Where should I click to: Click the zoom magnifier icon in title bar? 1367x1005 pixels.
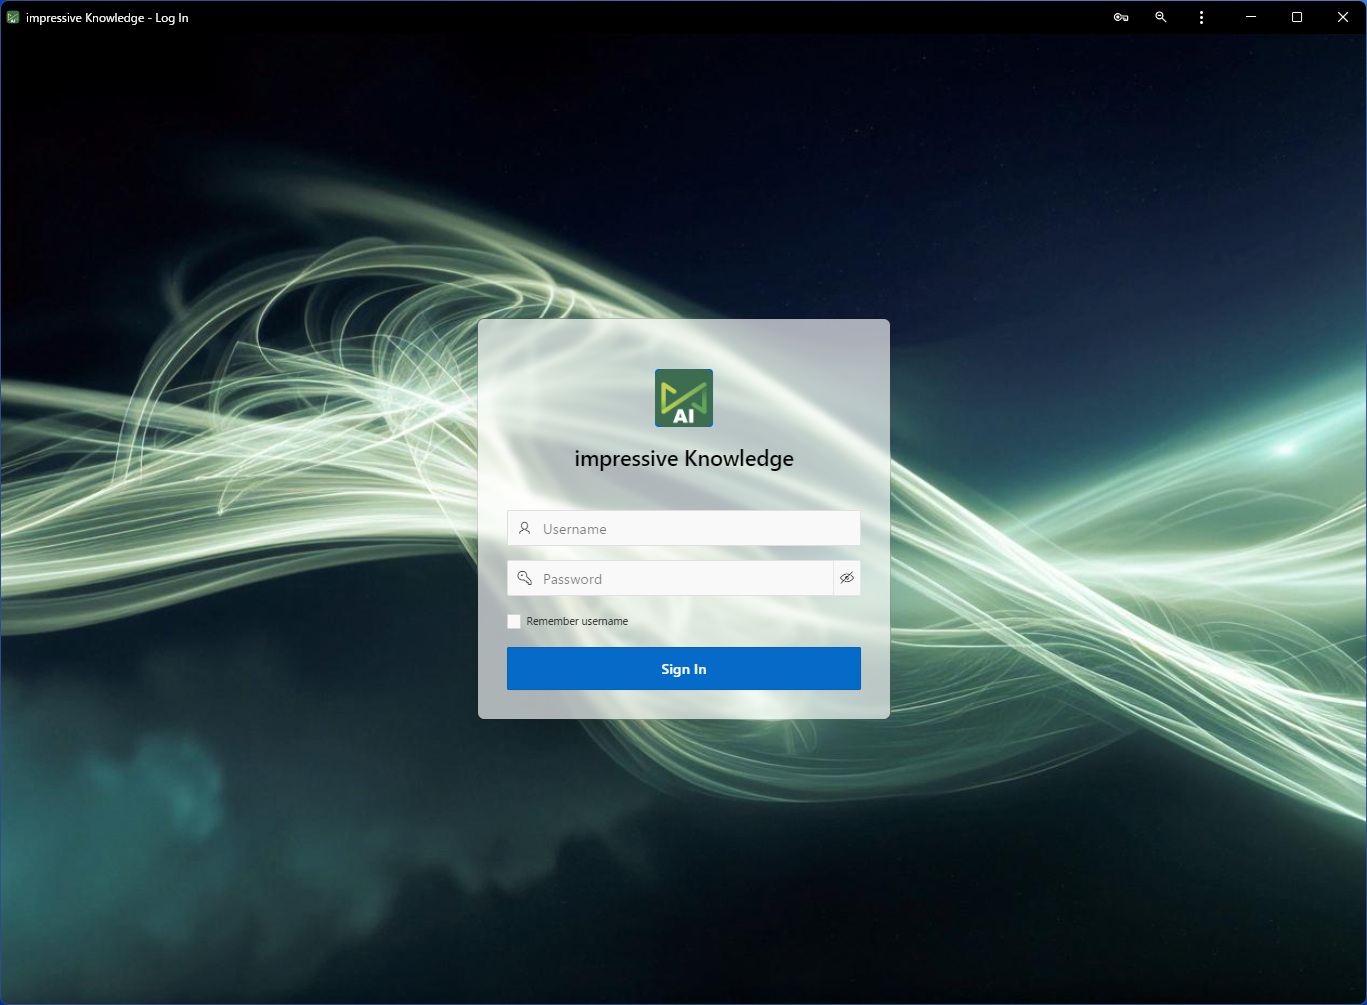coord(1161,17)
